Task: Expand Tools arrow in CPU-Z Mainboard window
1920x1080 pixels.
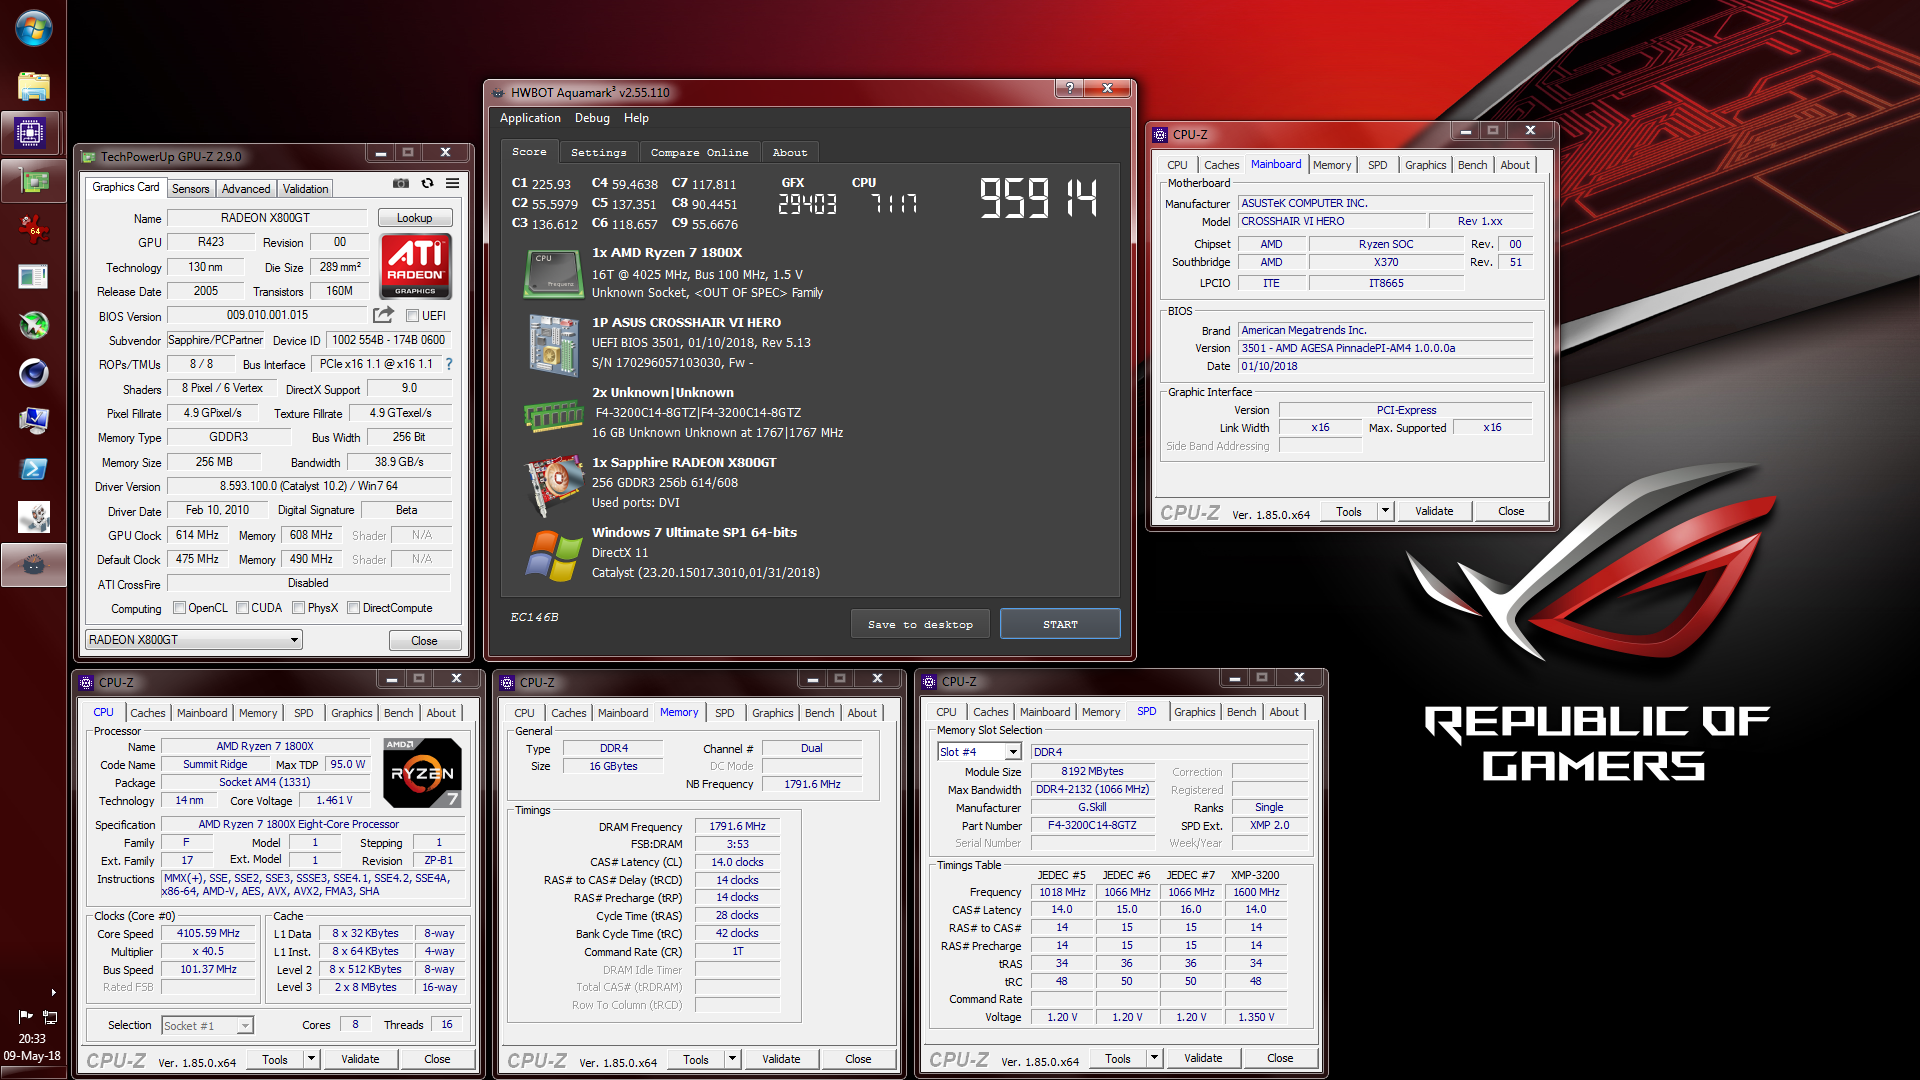Action: point(1385,511)
